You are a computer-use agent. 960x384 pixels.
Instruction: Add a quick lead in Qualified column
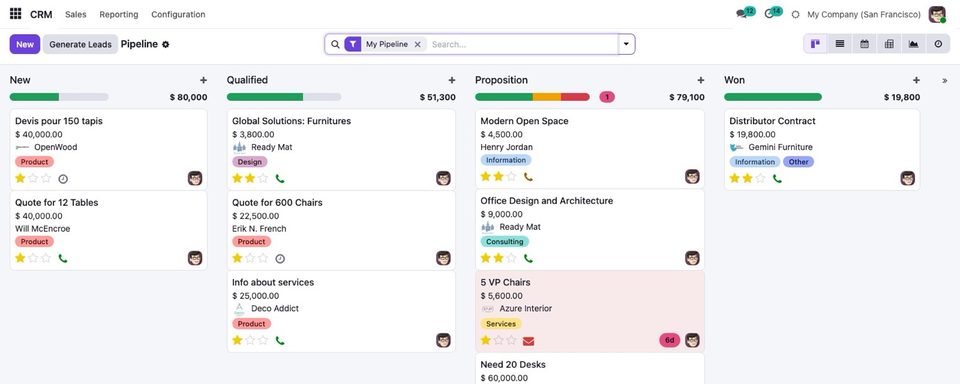click(x=452, y=80)
